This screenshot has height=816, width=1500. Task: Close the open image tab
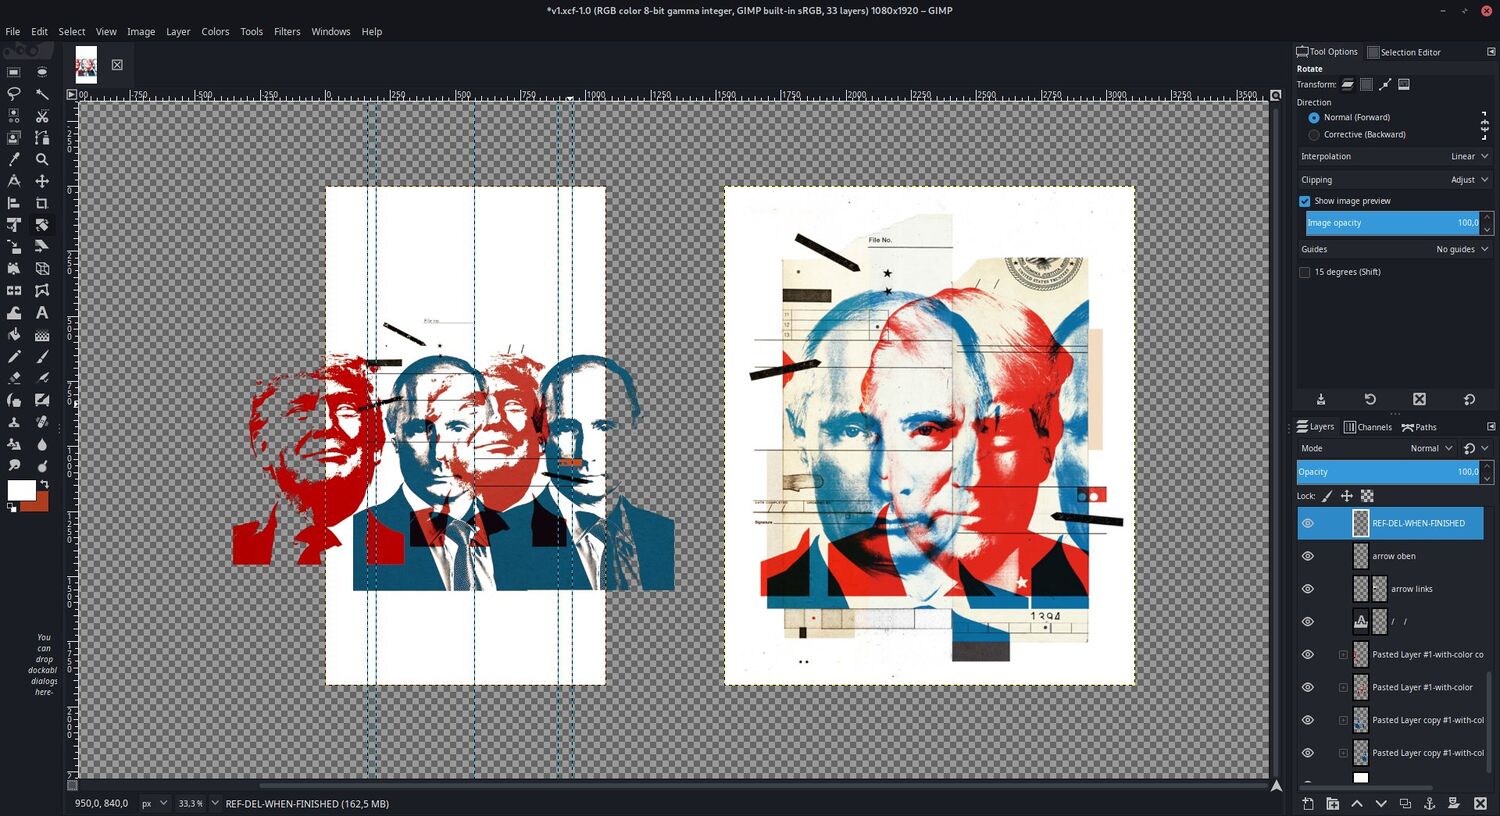click(x=117, y=65)
